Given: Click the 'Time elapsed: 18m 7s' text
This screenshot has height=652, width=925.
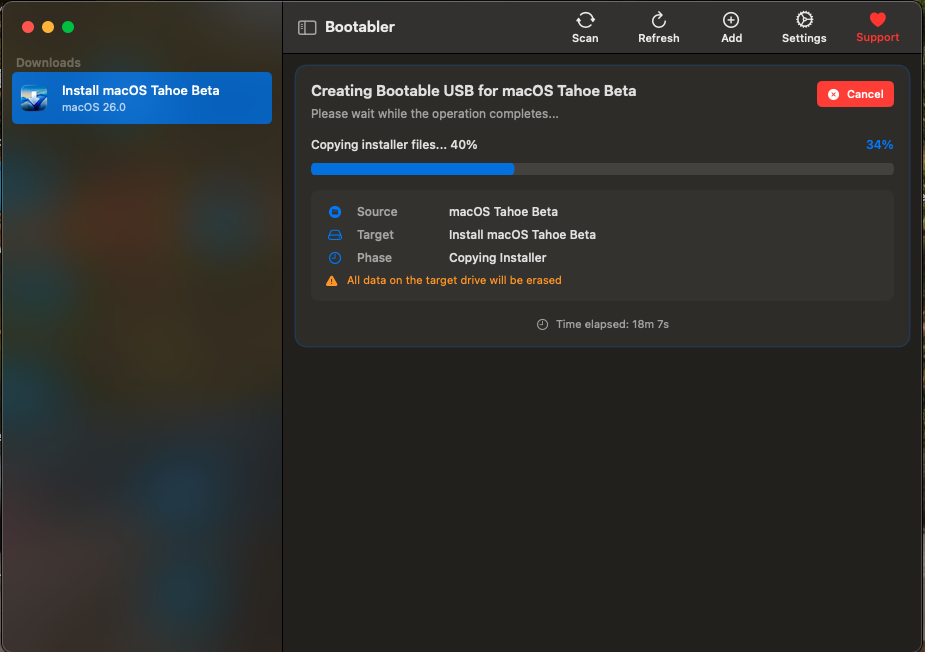Looking at the screenshot, I should (x=612, y=325).
